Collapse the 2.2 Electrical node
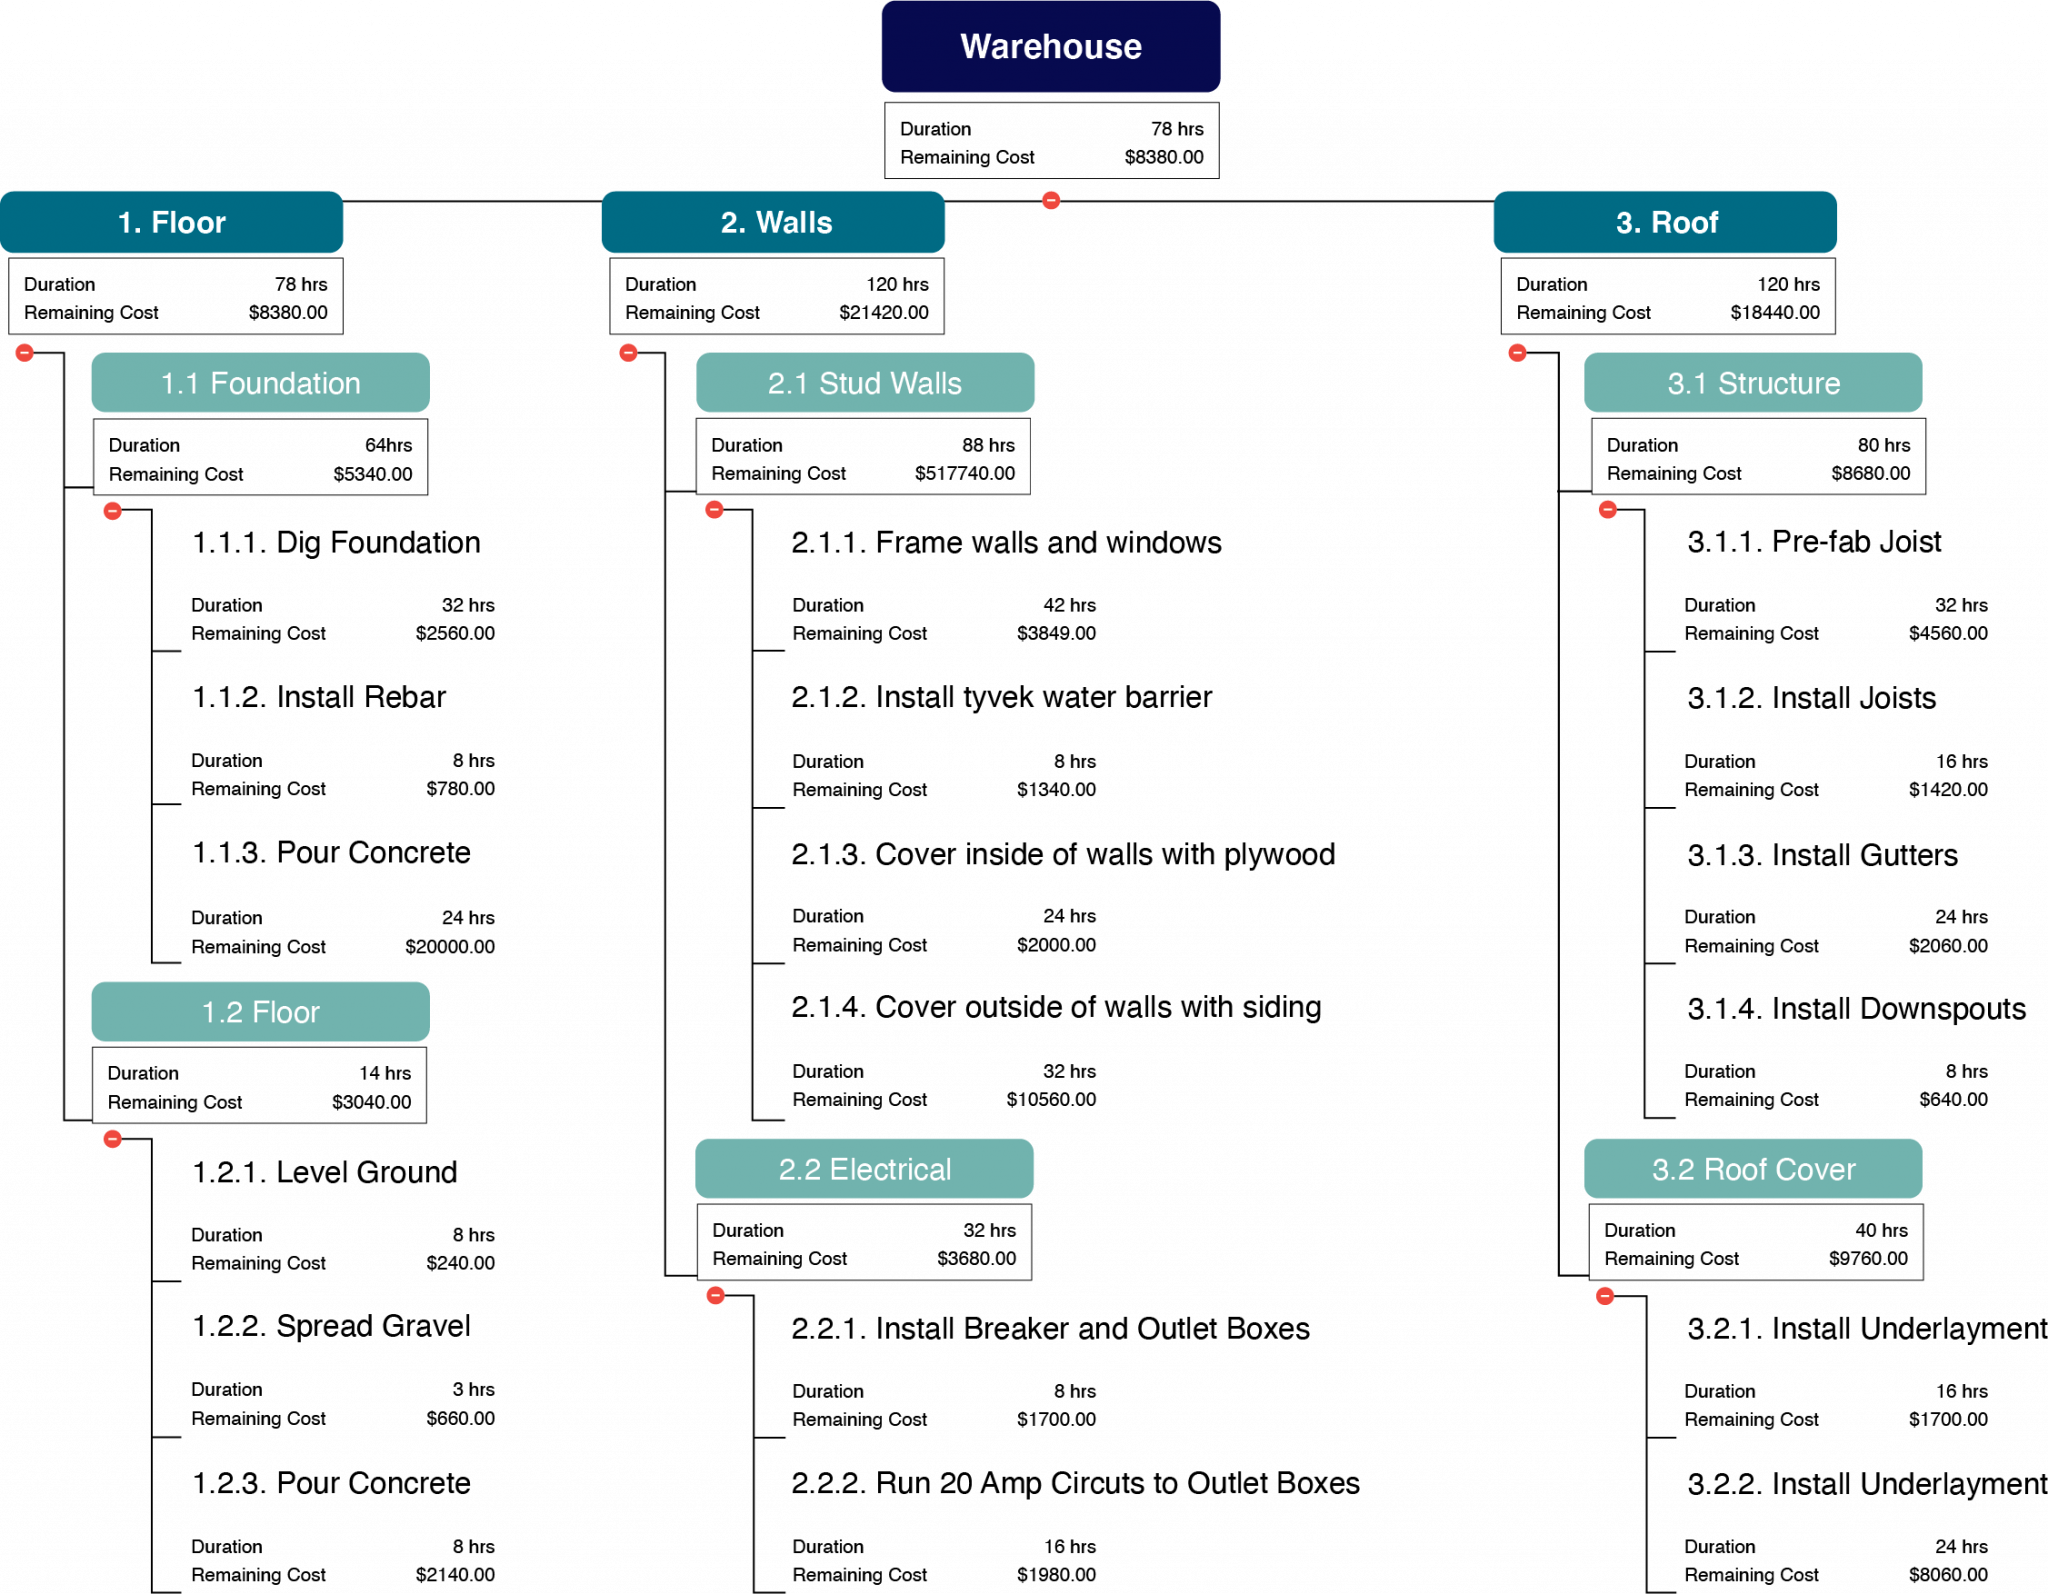This screenshot has width=2048, height=1594. (716, 1295)
